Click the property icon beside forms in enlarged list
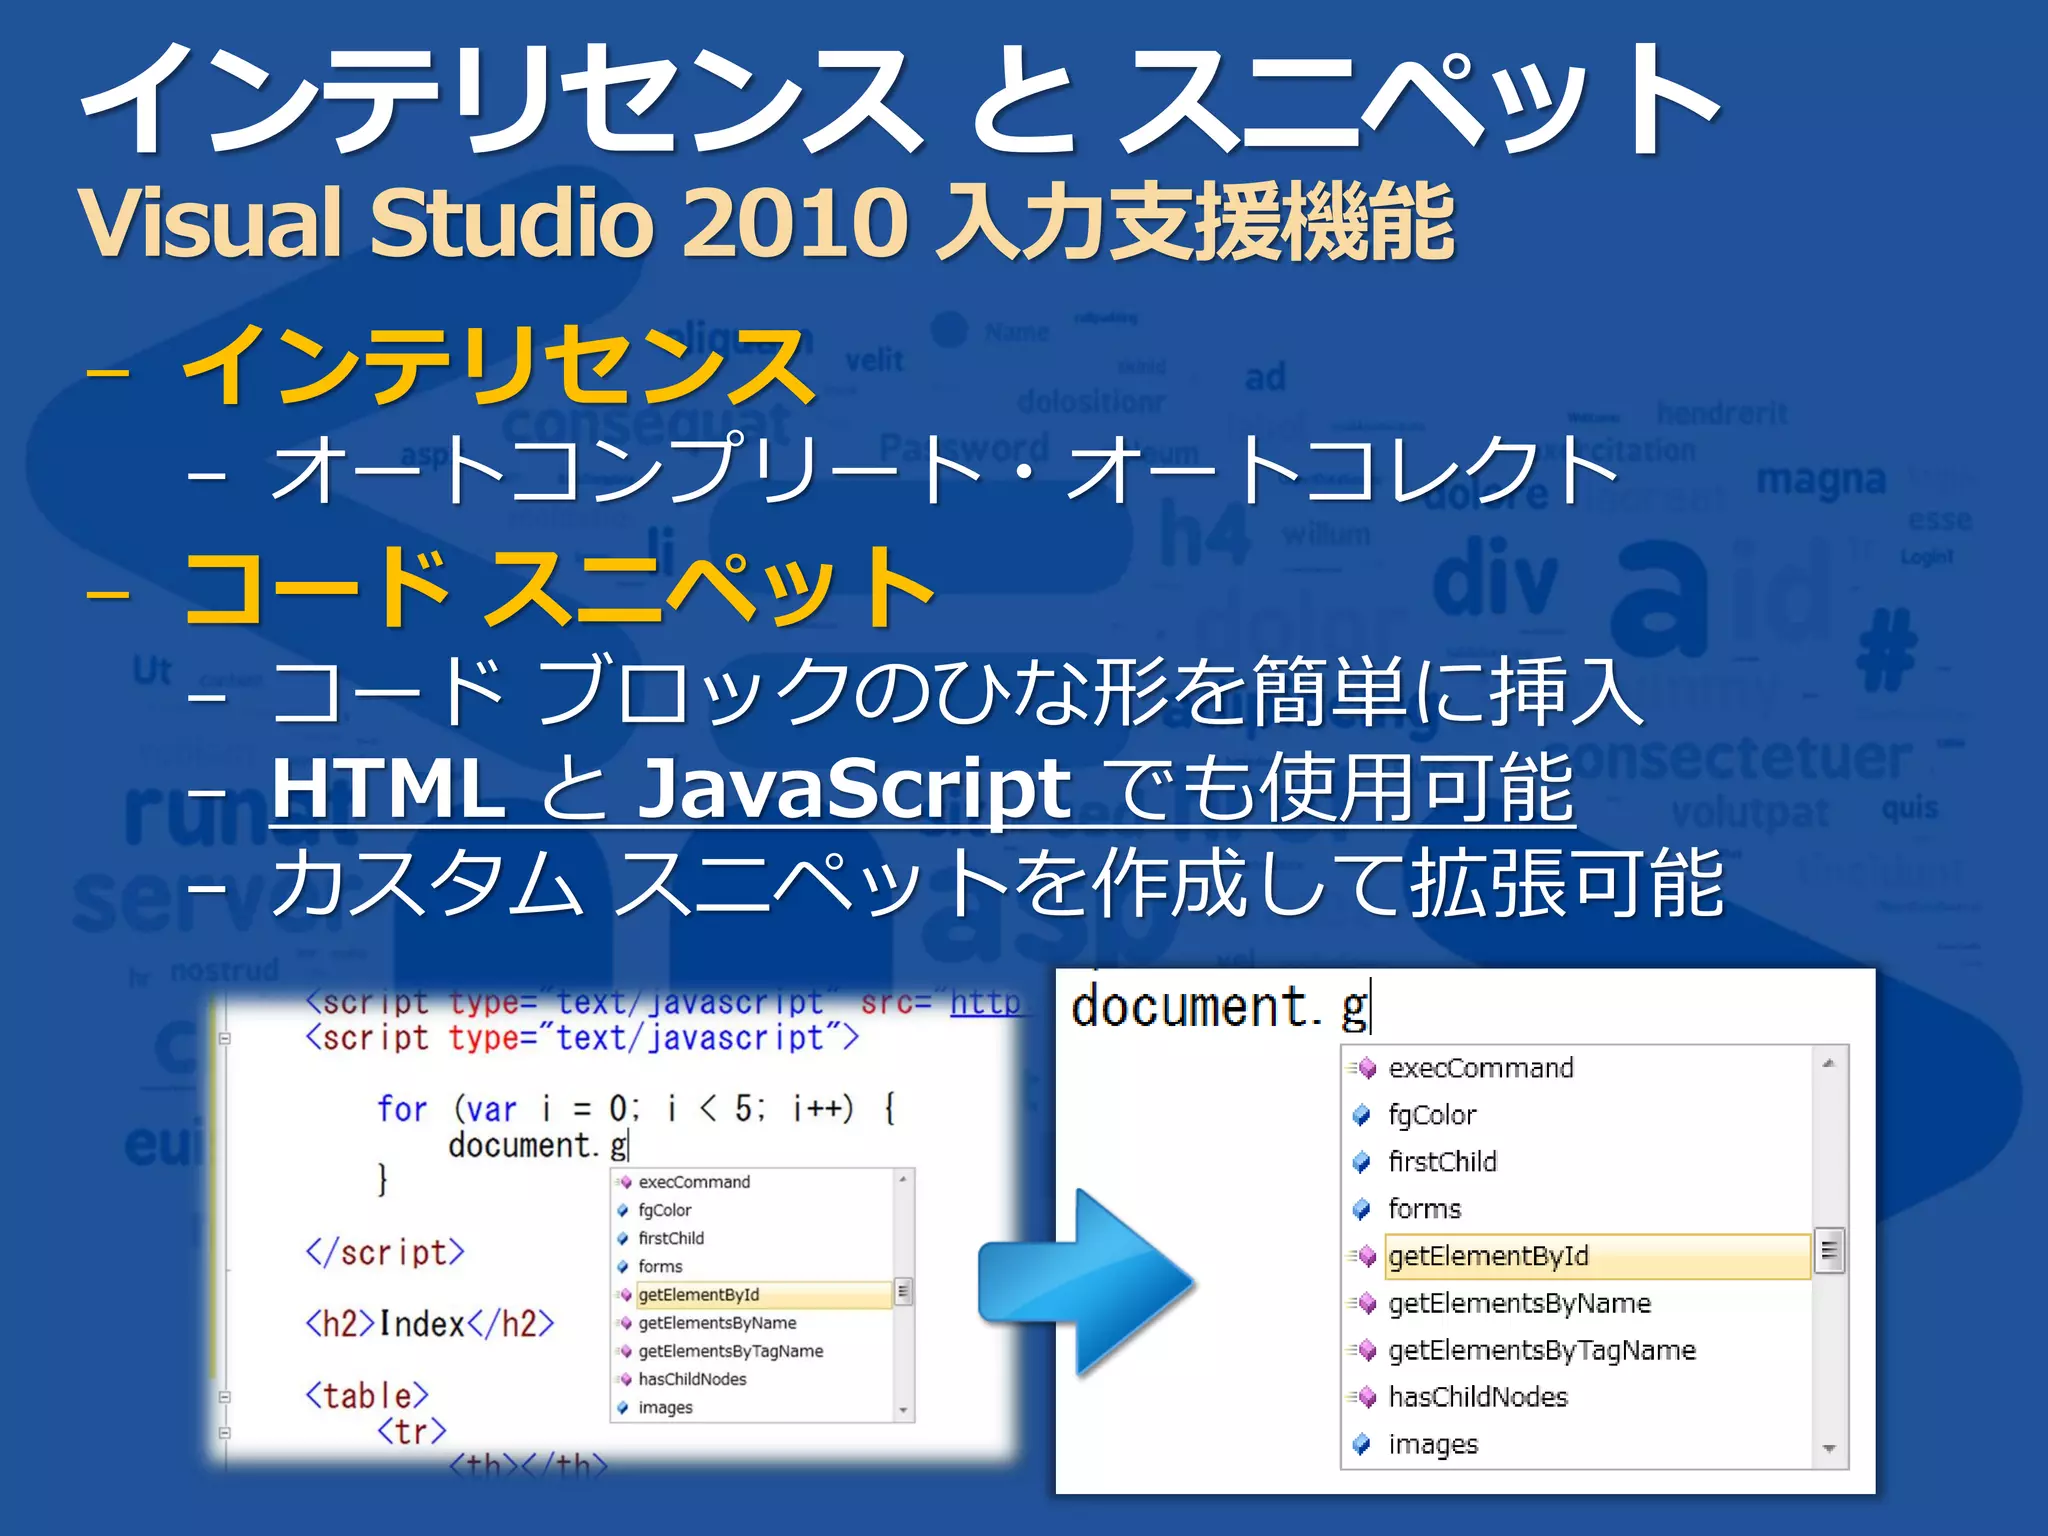This screenshot has height=1536, width=2048. tap(1361, 1209)
